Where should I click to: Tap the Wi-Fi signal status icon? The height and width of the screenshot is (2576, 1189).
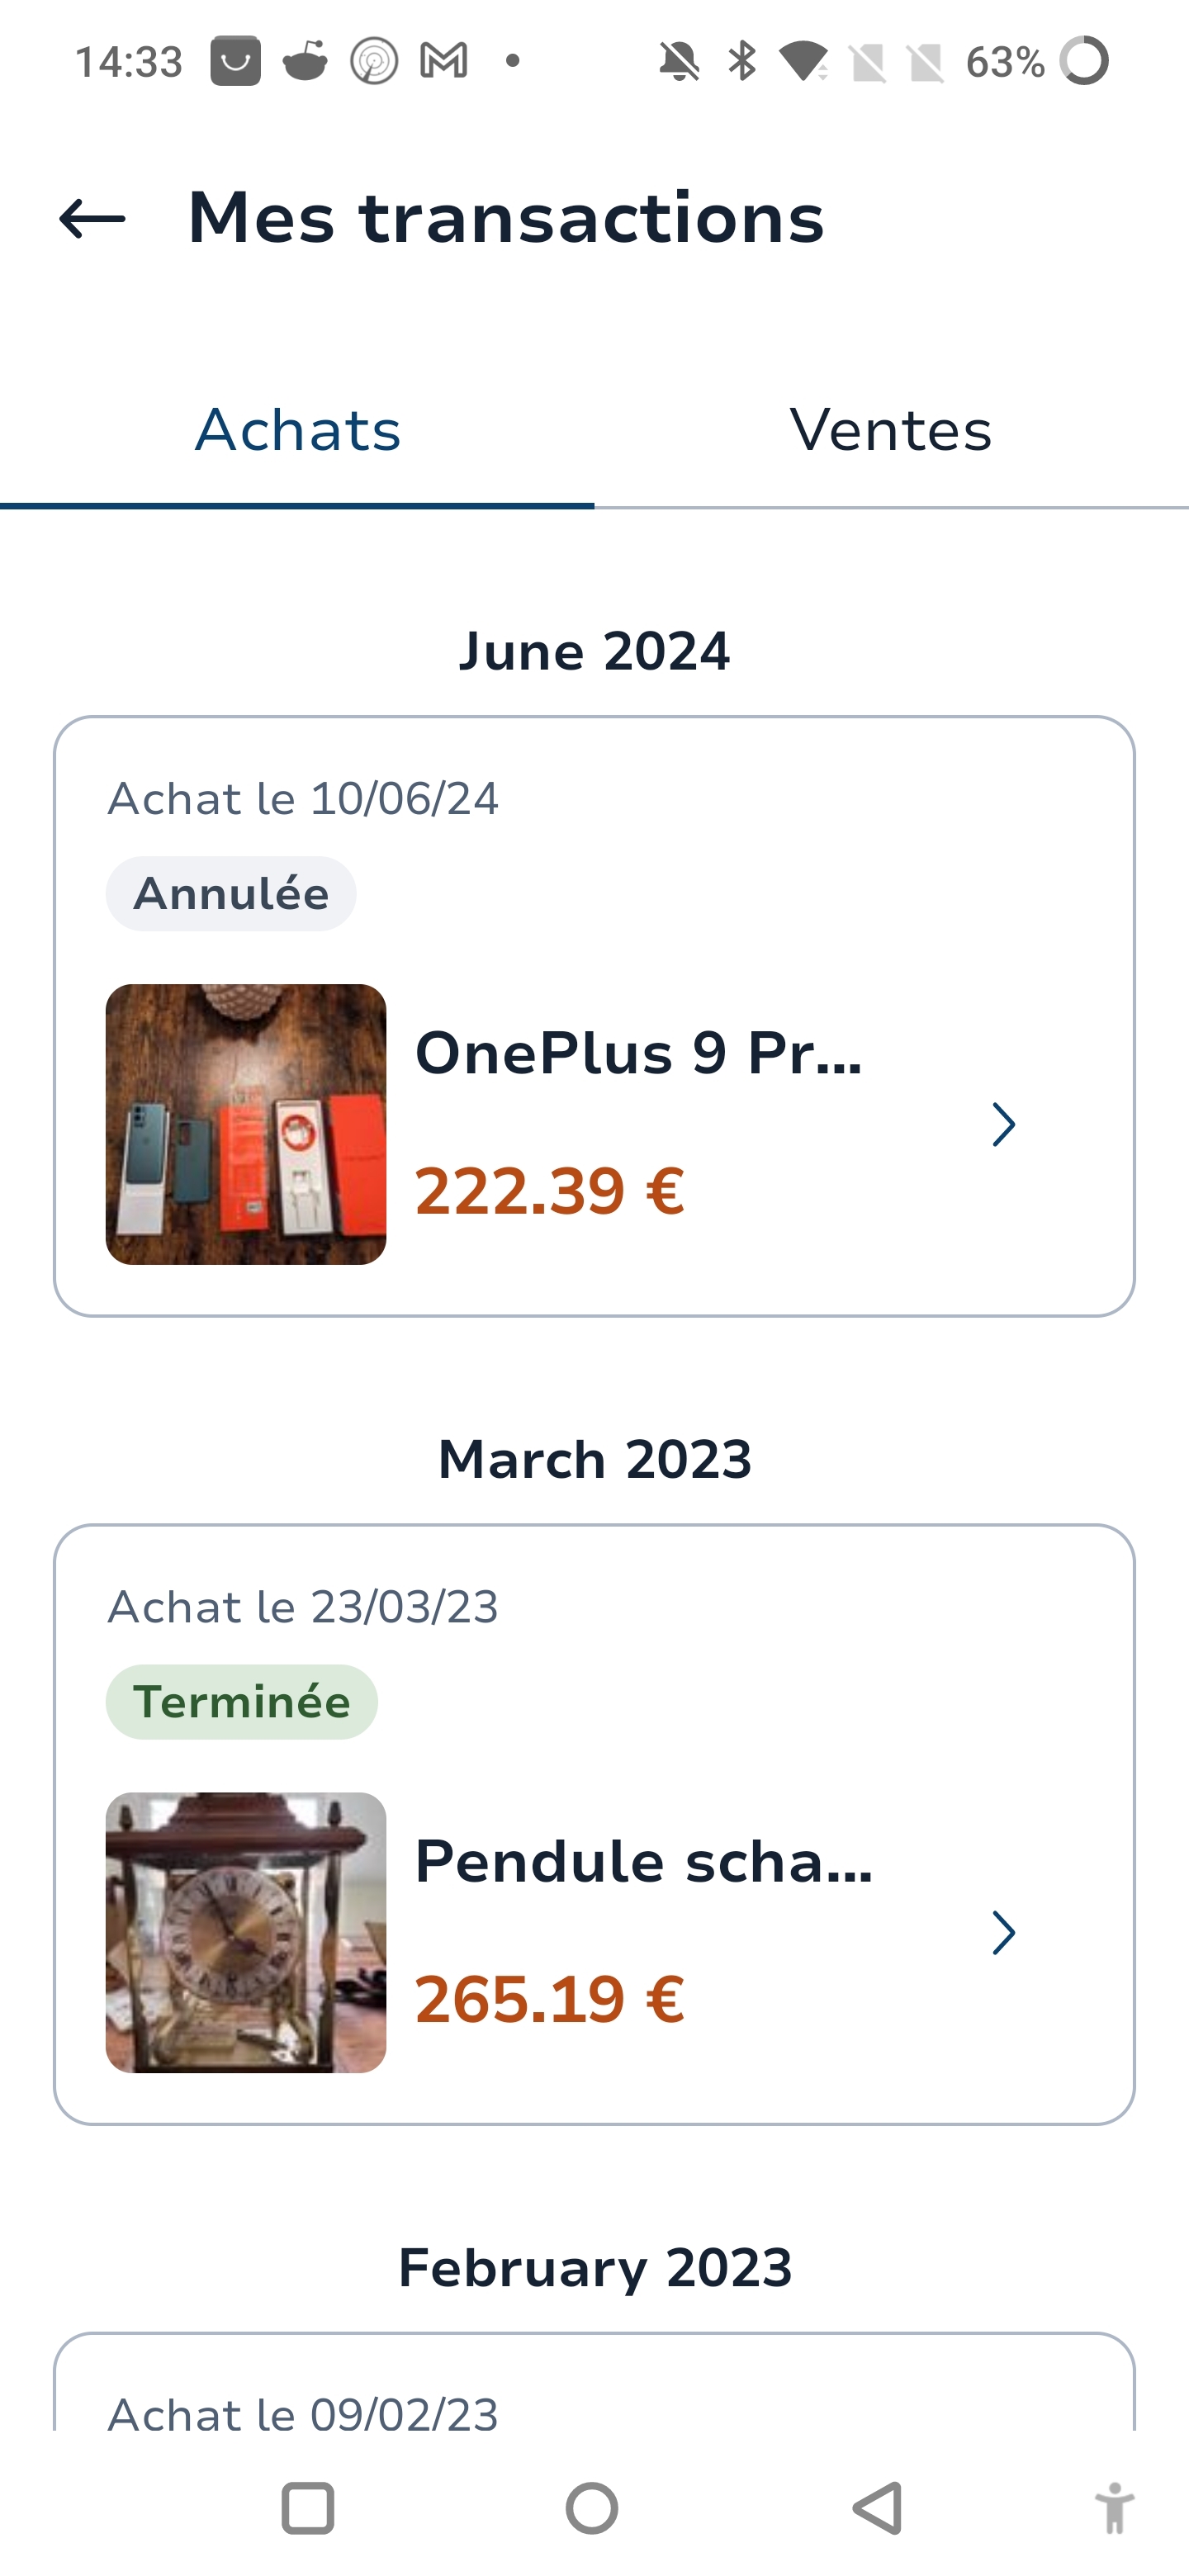tap(803, 61)
